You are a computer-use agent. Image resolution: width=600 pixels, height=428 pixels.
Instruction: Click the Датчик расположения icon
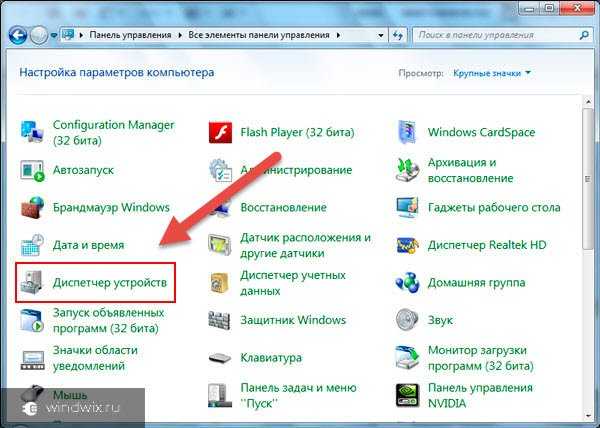pyautogui.click(x=220, y=245)
